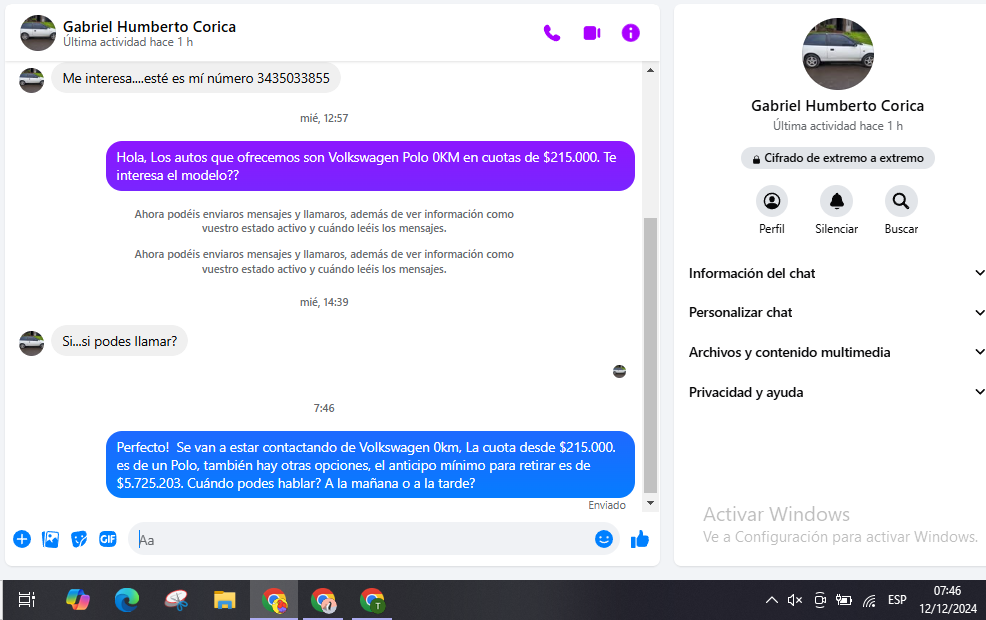Click Gabriel Humberto Corica name in header
The image size is (986, 620).
tap(149, 26)
